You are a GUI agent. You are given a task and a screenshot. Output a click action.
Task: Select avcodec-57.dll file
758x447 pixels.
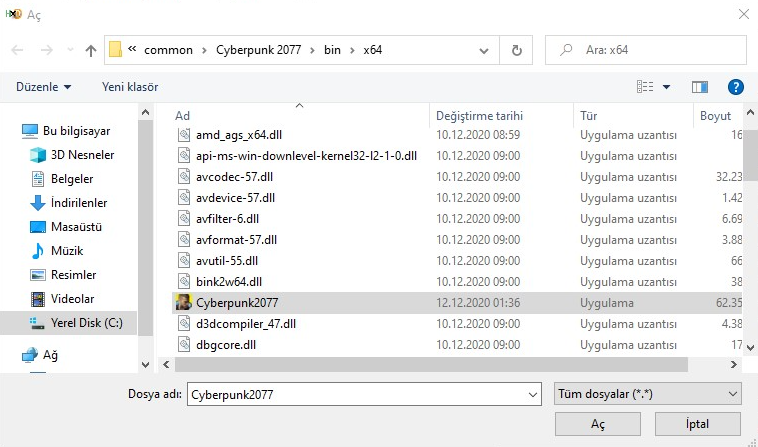234,177
